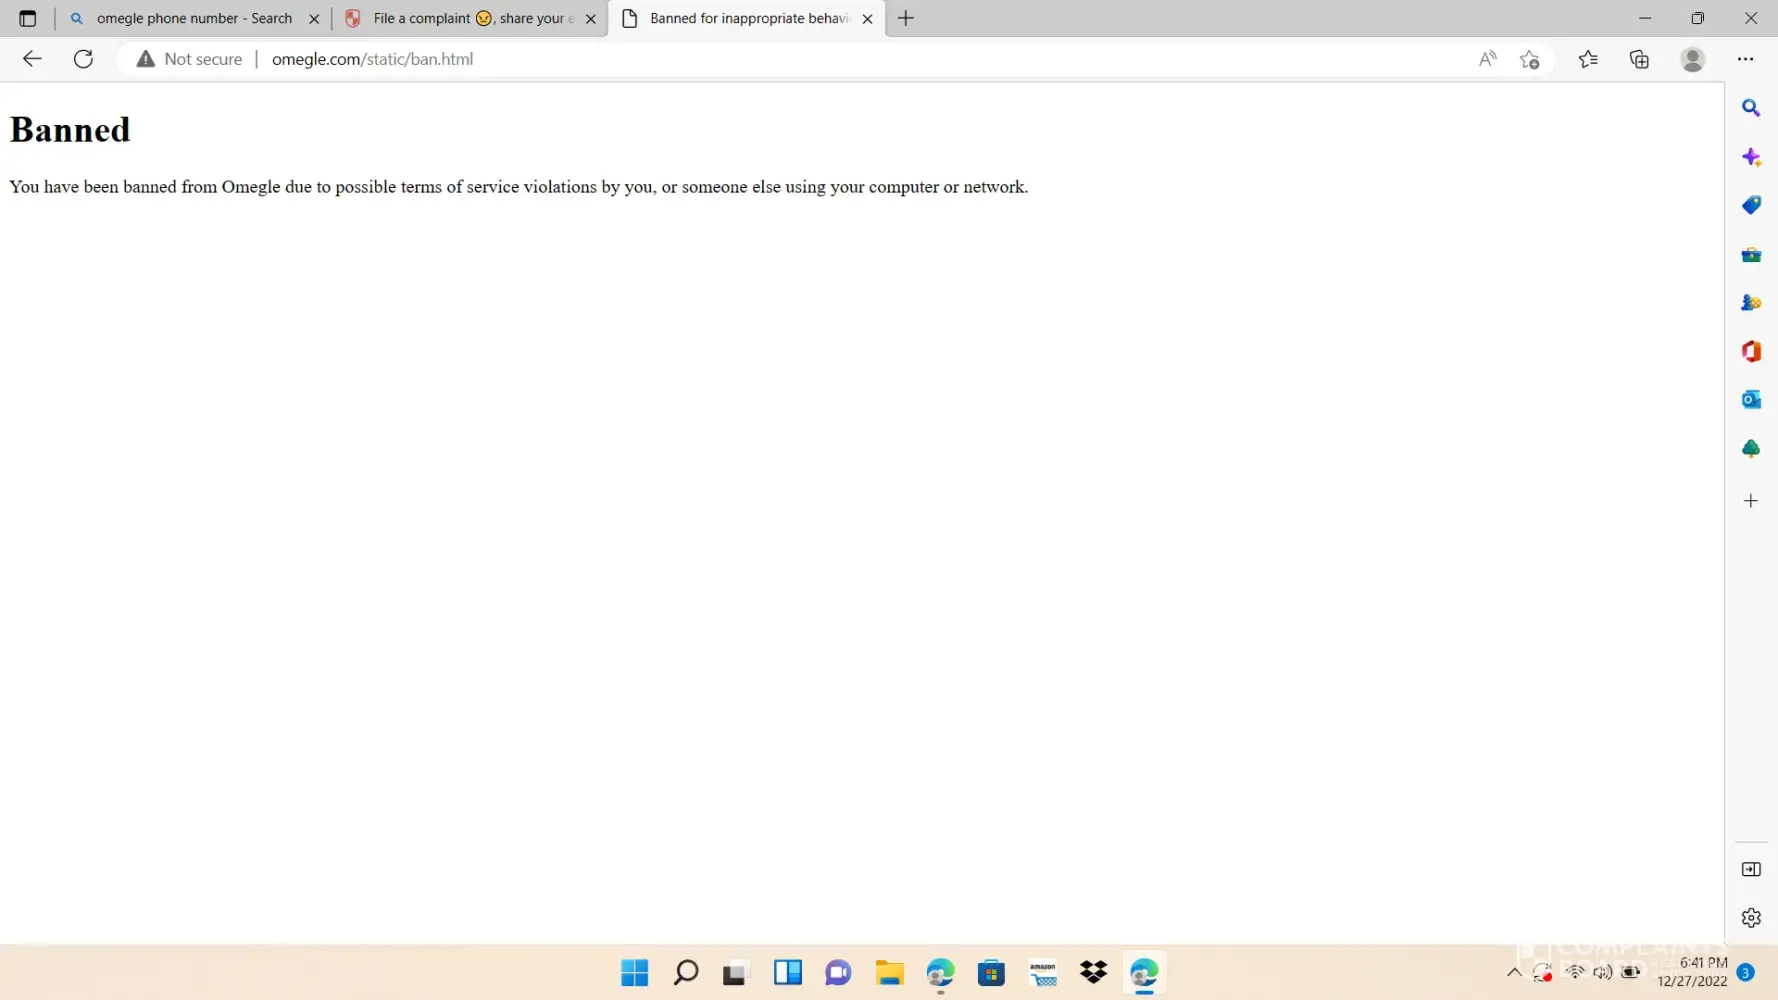Open a new browser tab
This screenshot has height=1000, width=1778.
click(x=906, y=18)
